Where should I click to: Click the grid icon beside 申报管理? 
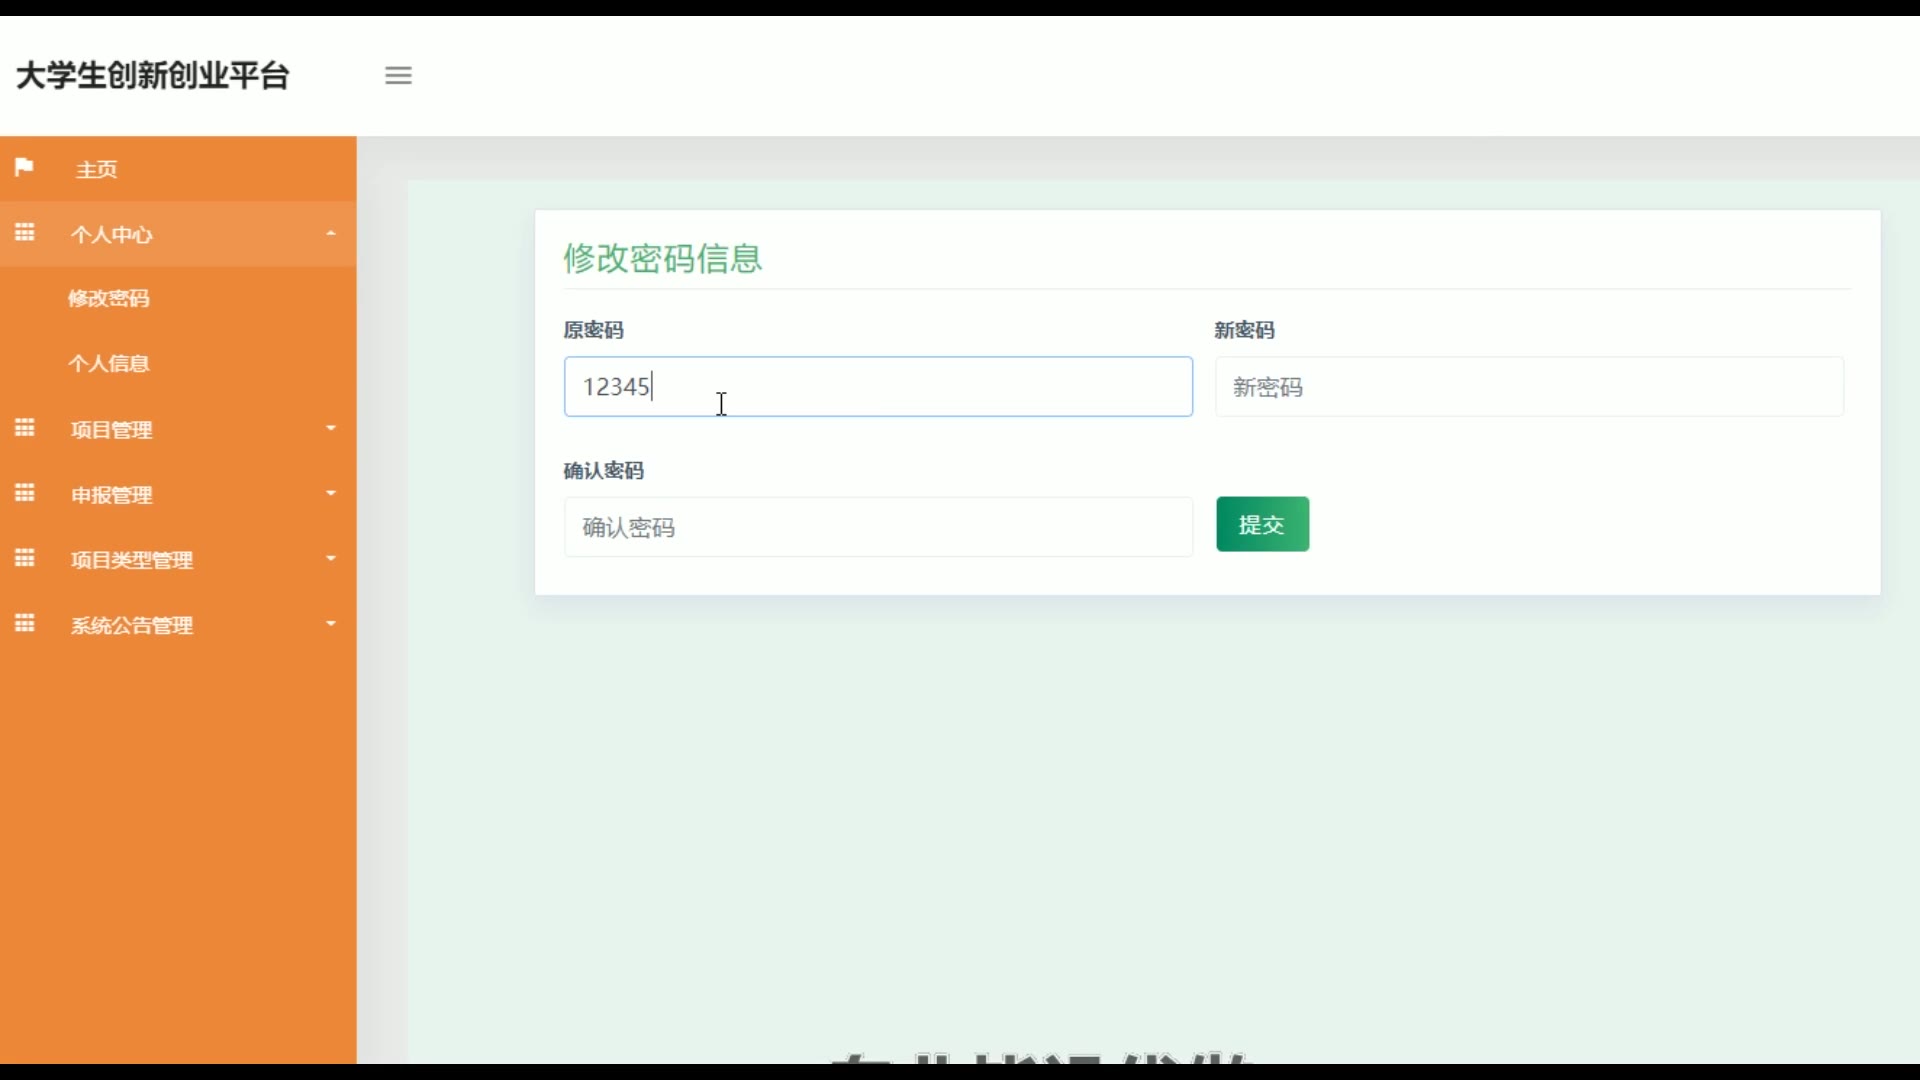click(24, 493)
